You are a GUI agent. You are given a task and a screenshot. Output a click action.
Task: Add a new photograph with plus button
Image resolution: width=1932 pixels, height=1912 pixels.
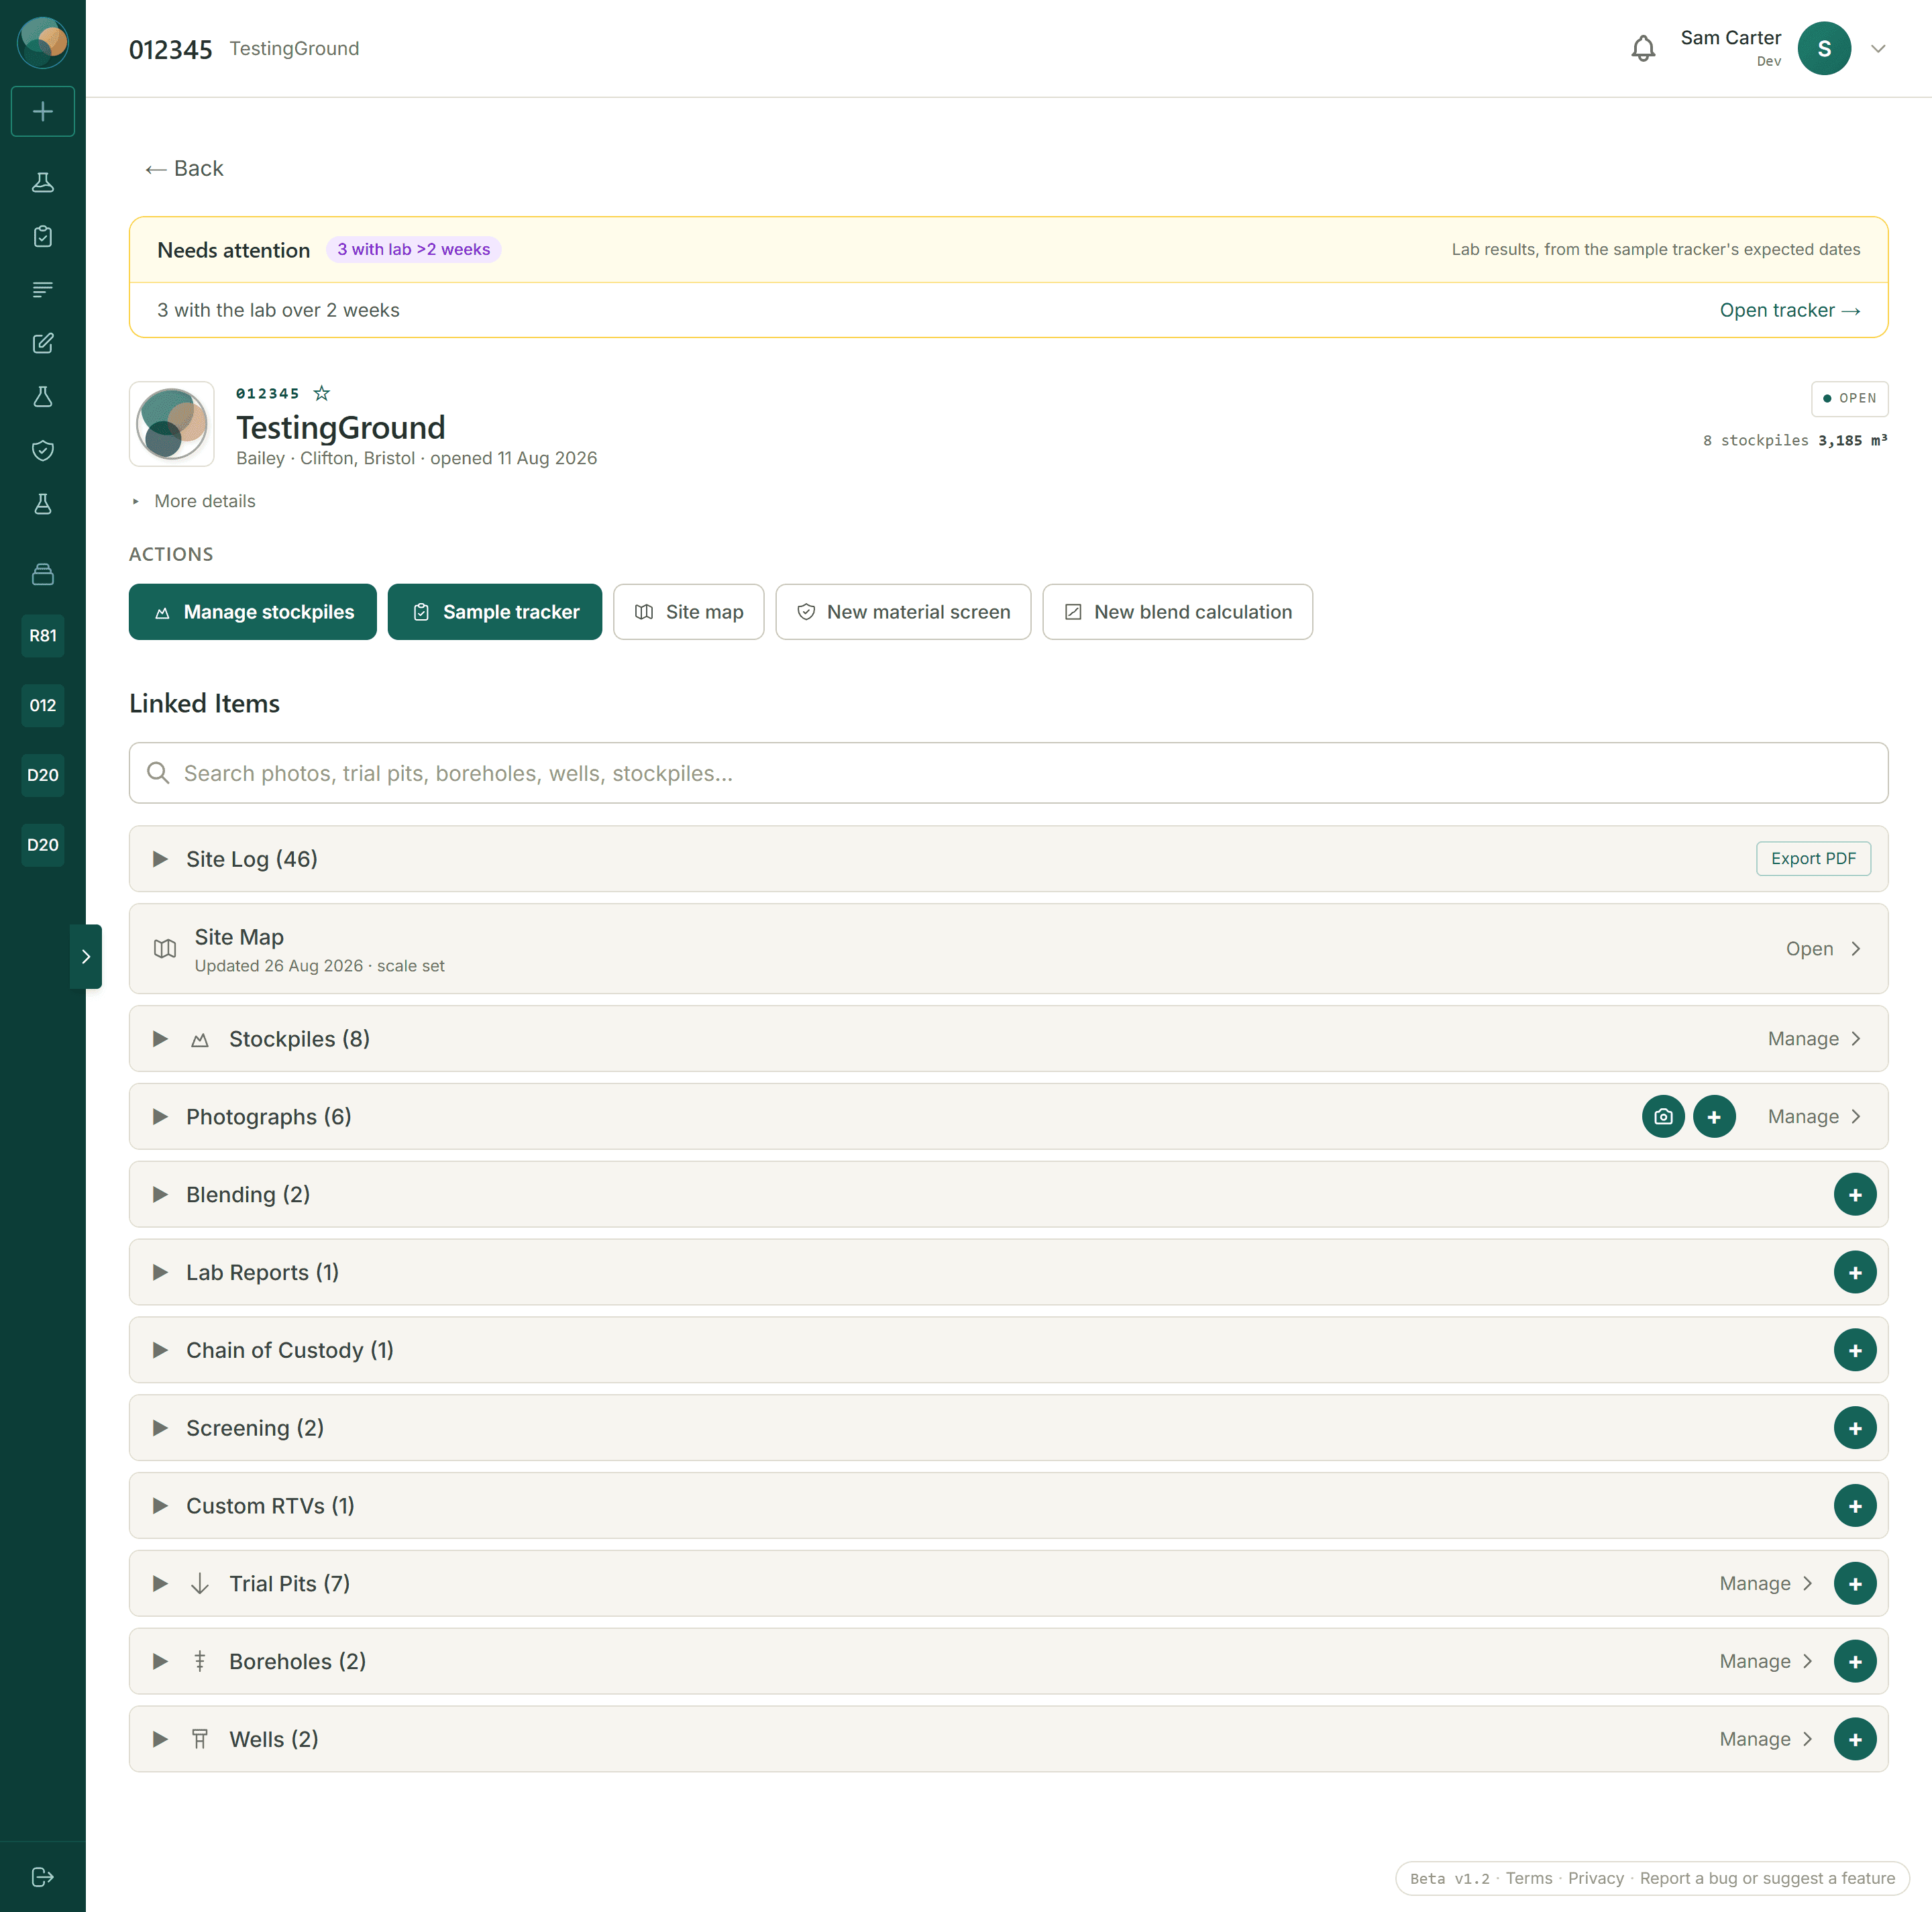pos(1714,1116)
